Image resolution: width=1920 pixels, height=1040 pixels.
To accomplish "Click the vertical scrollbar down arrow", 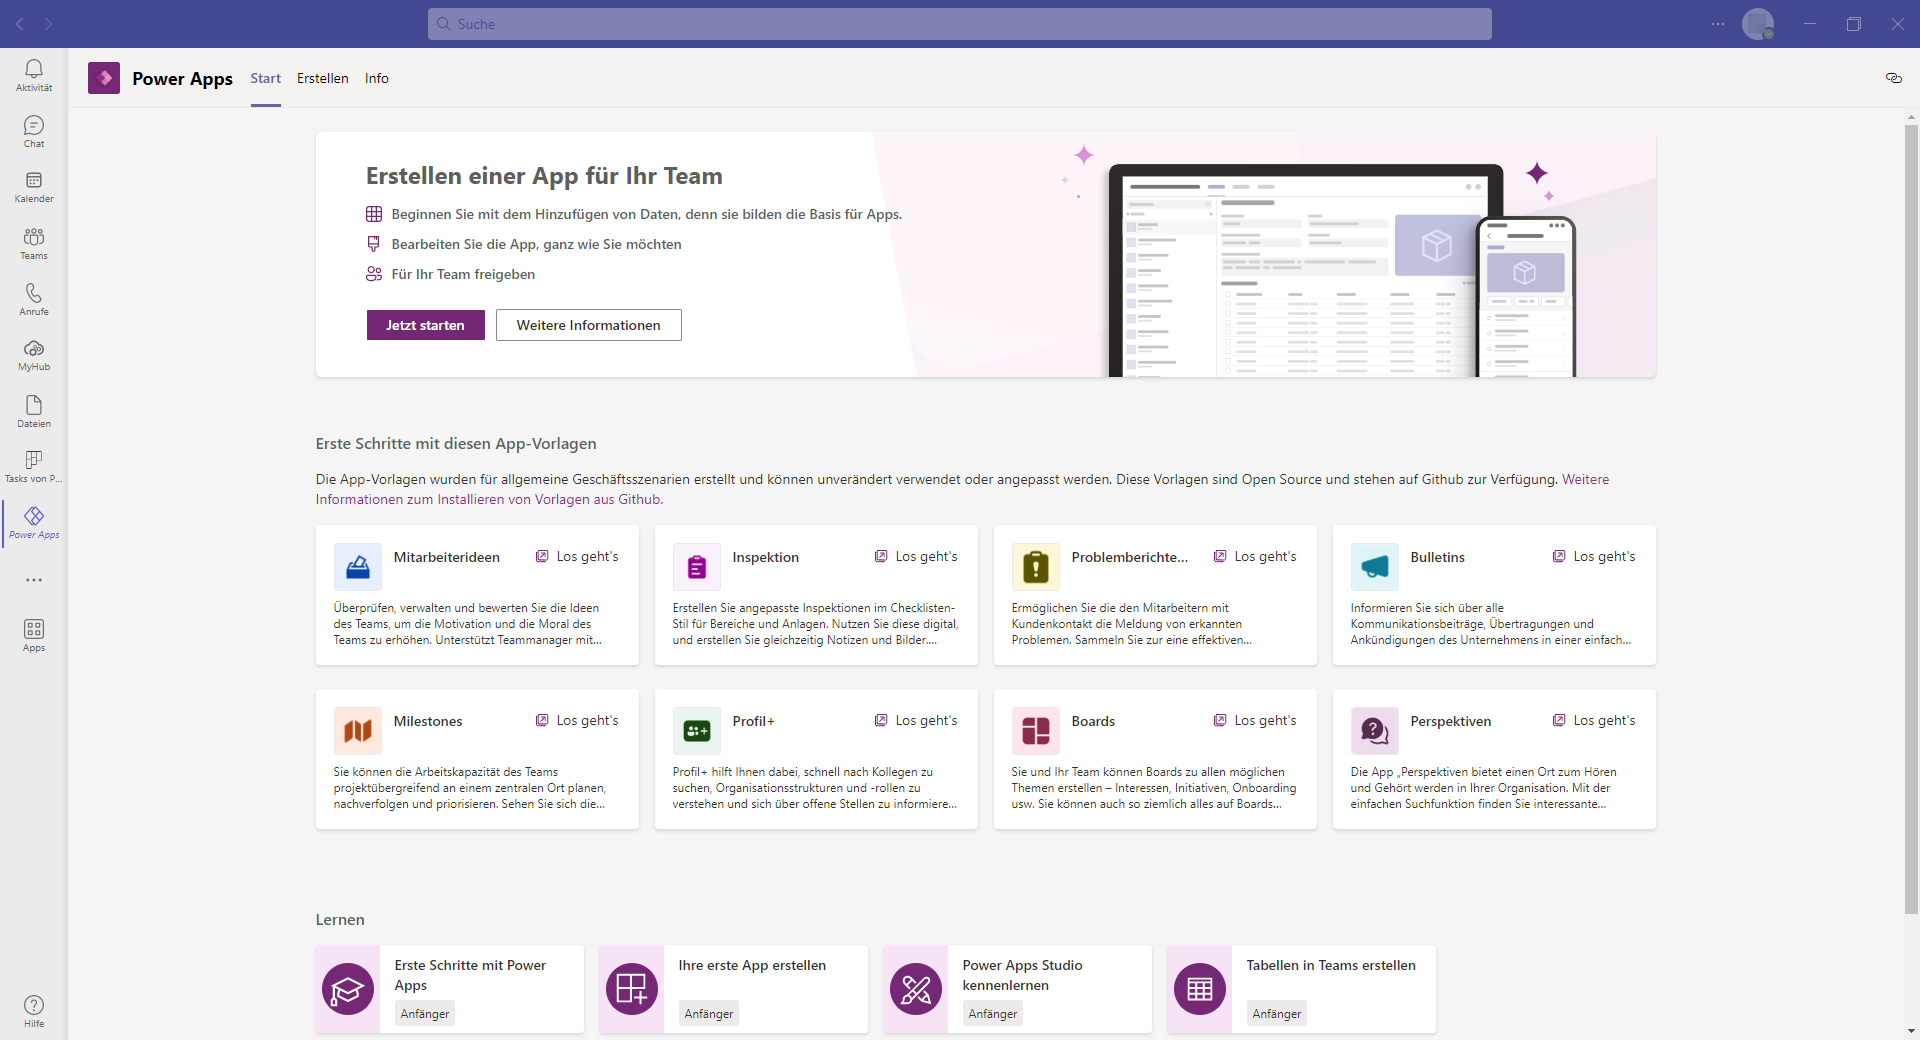I will coord(1911,1030).
